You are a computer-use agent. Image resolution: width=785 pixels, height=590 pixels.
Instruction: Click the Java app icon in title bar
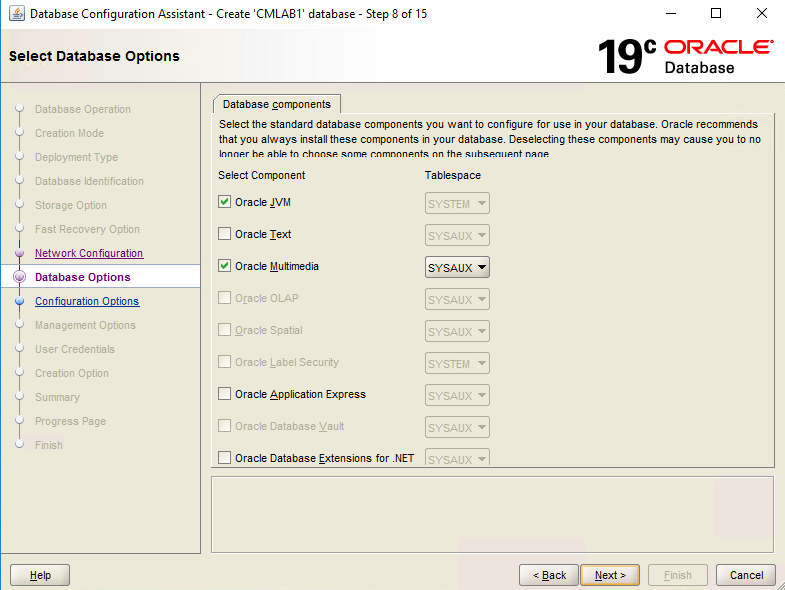point(17,14)
